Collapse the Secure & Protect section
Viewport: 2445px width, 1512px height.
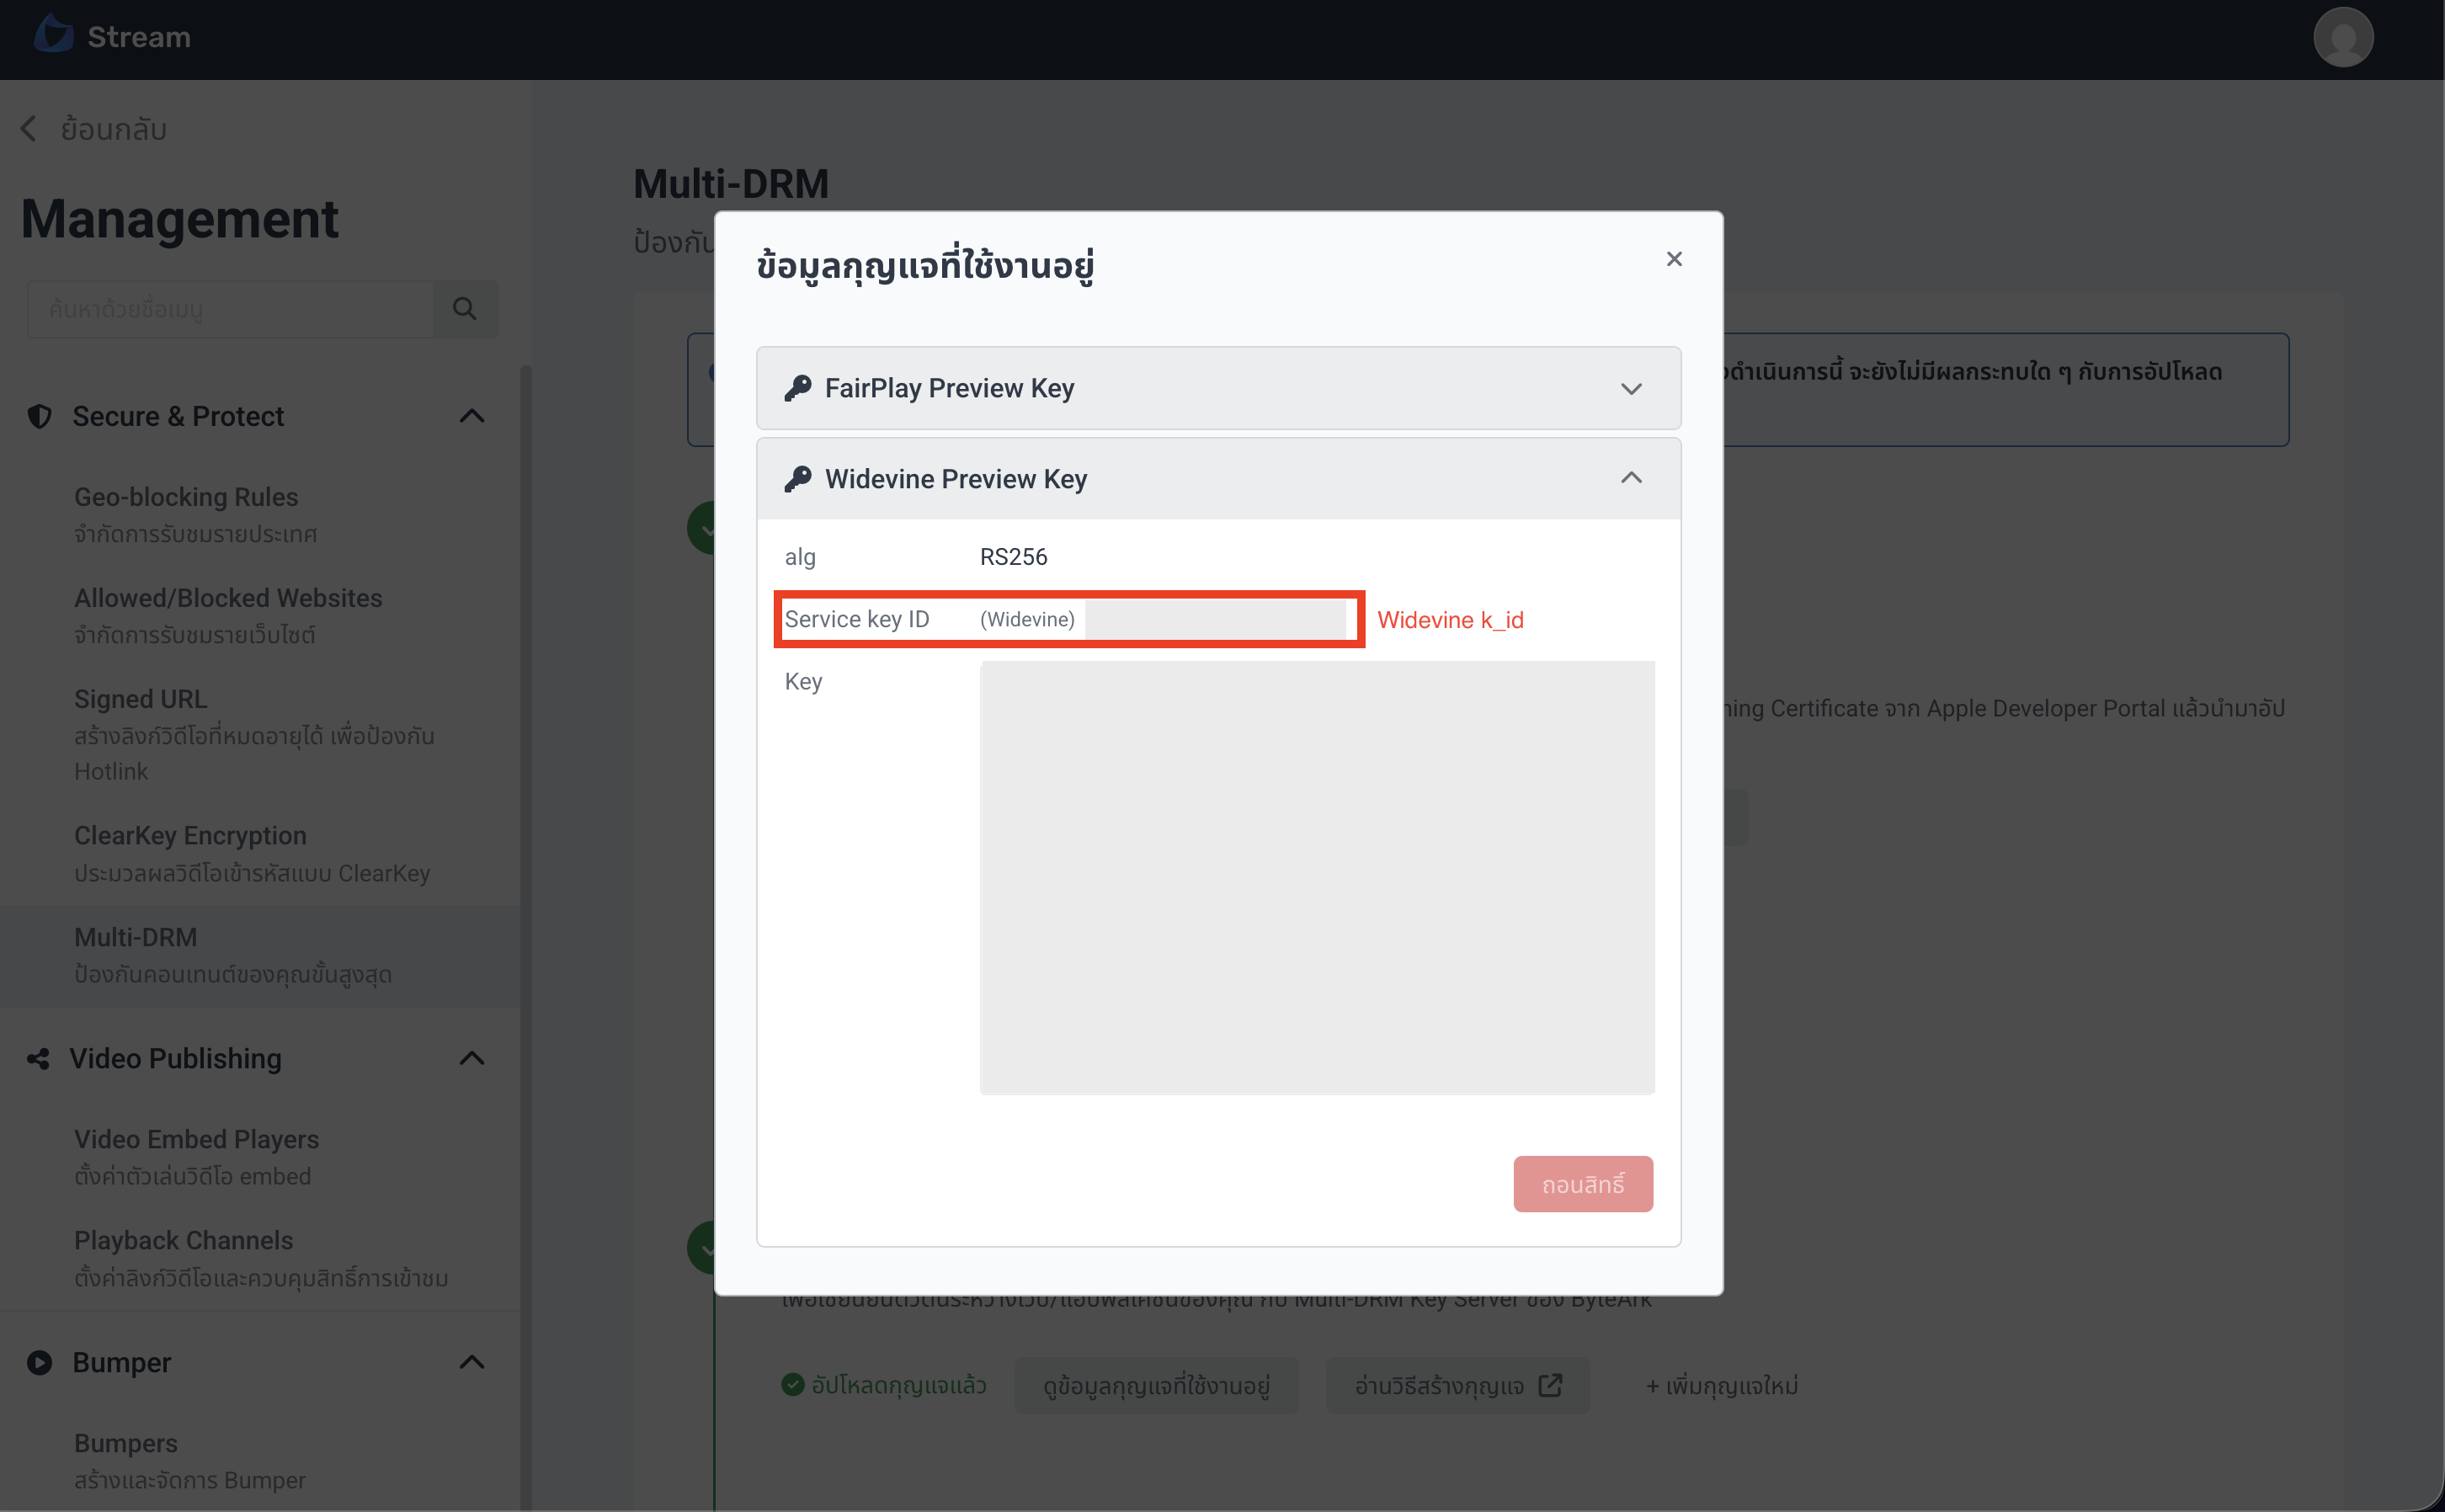(x=472, y=416)
